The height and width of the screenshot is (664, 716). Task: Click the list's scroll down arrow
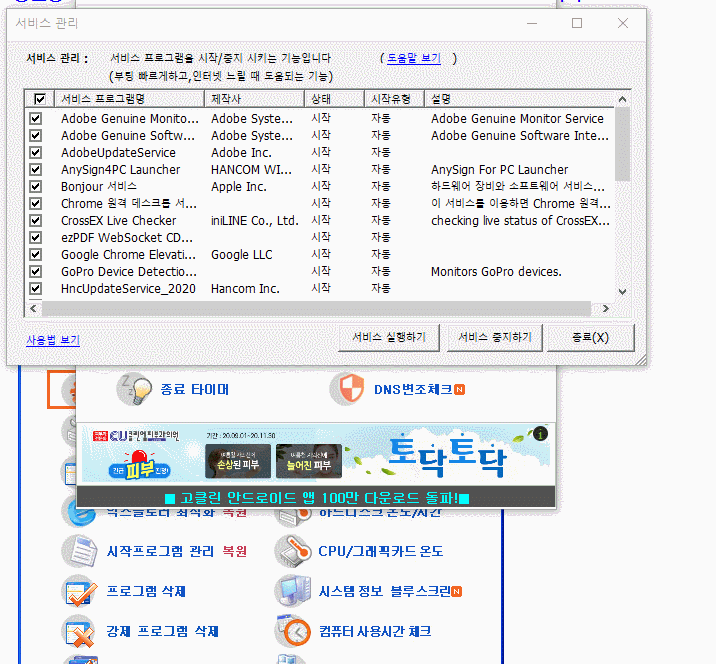click(x=622, y=291)
